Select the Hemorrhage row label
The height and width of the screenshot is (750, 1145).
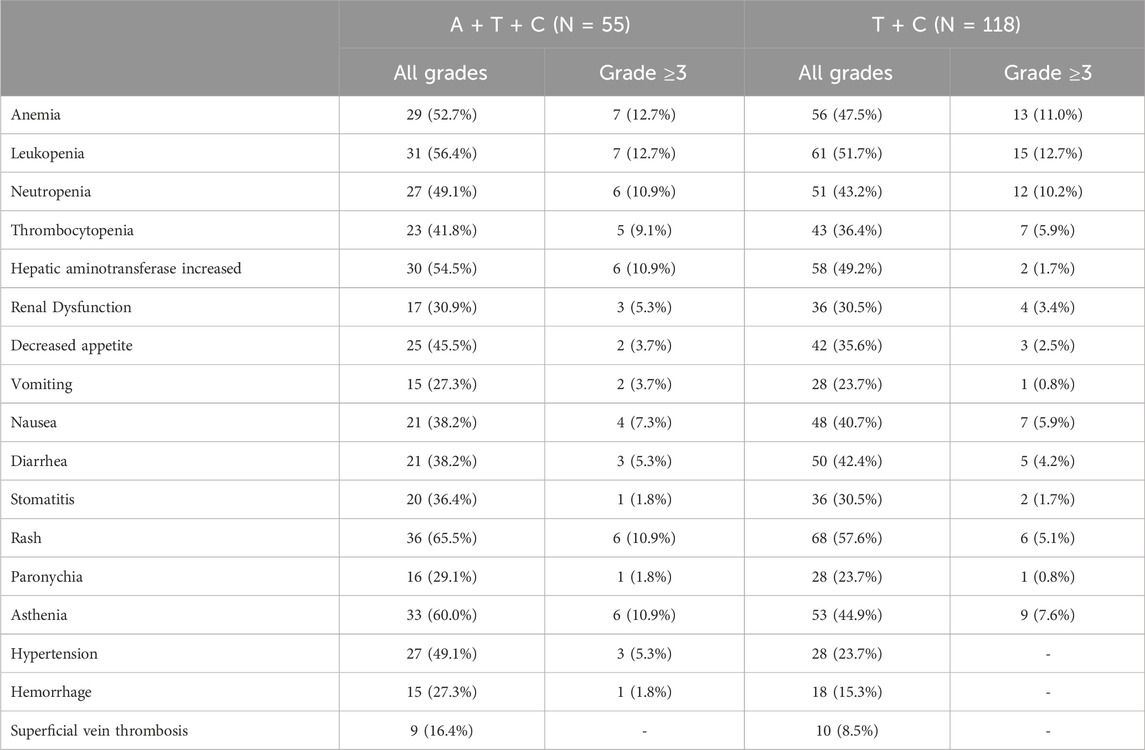point(49,693)
